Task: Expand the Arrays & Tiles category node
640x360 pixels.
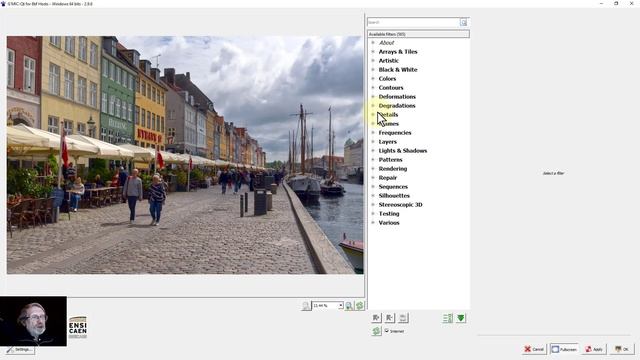Action: (x=373, y=52)
